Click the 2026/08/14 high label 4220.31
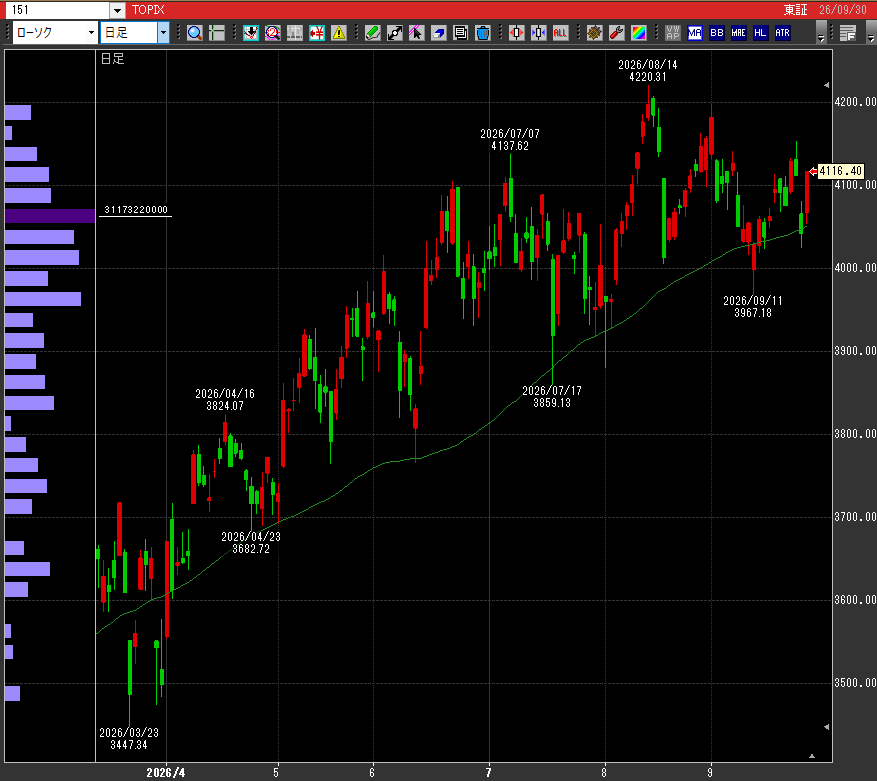 coord(648,71)
